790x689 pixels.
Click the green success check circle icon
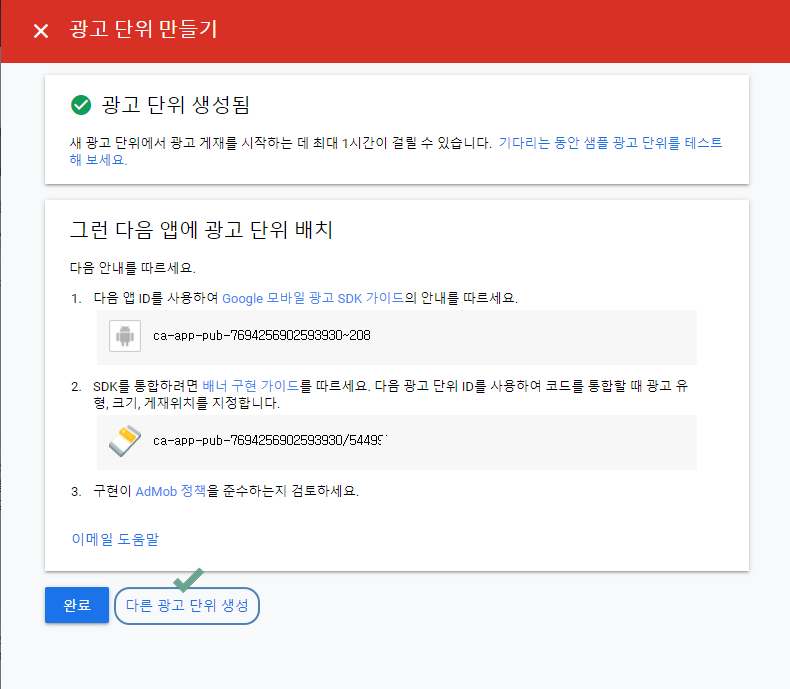(x=81, y=105)
